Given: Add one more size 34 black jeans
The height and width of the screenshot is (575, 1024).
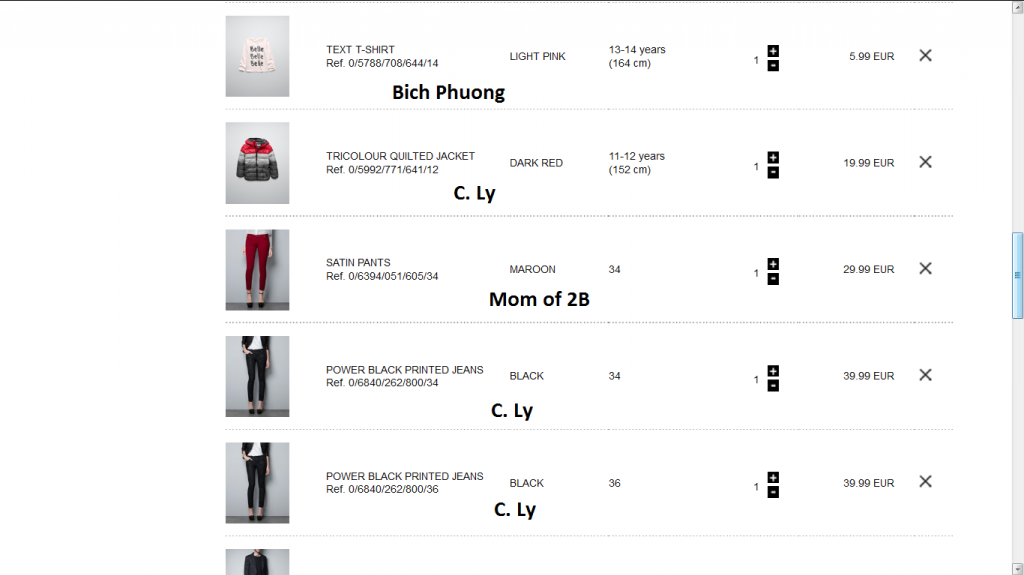Looking at the screenshot, I should [x=773, y=371].
